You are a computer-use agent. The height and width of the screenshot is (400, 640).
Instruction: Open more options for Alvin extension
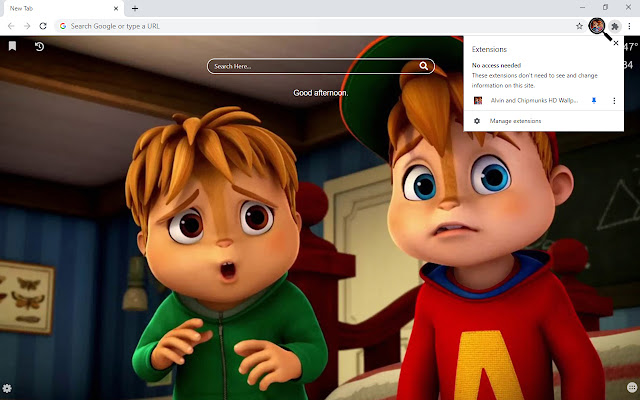[x=614, y=100]
